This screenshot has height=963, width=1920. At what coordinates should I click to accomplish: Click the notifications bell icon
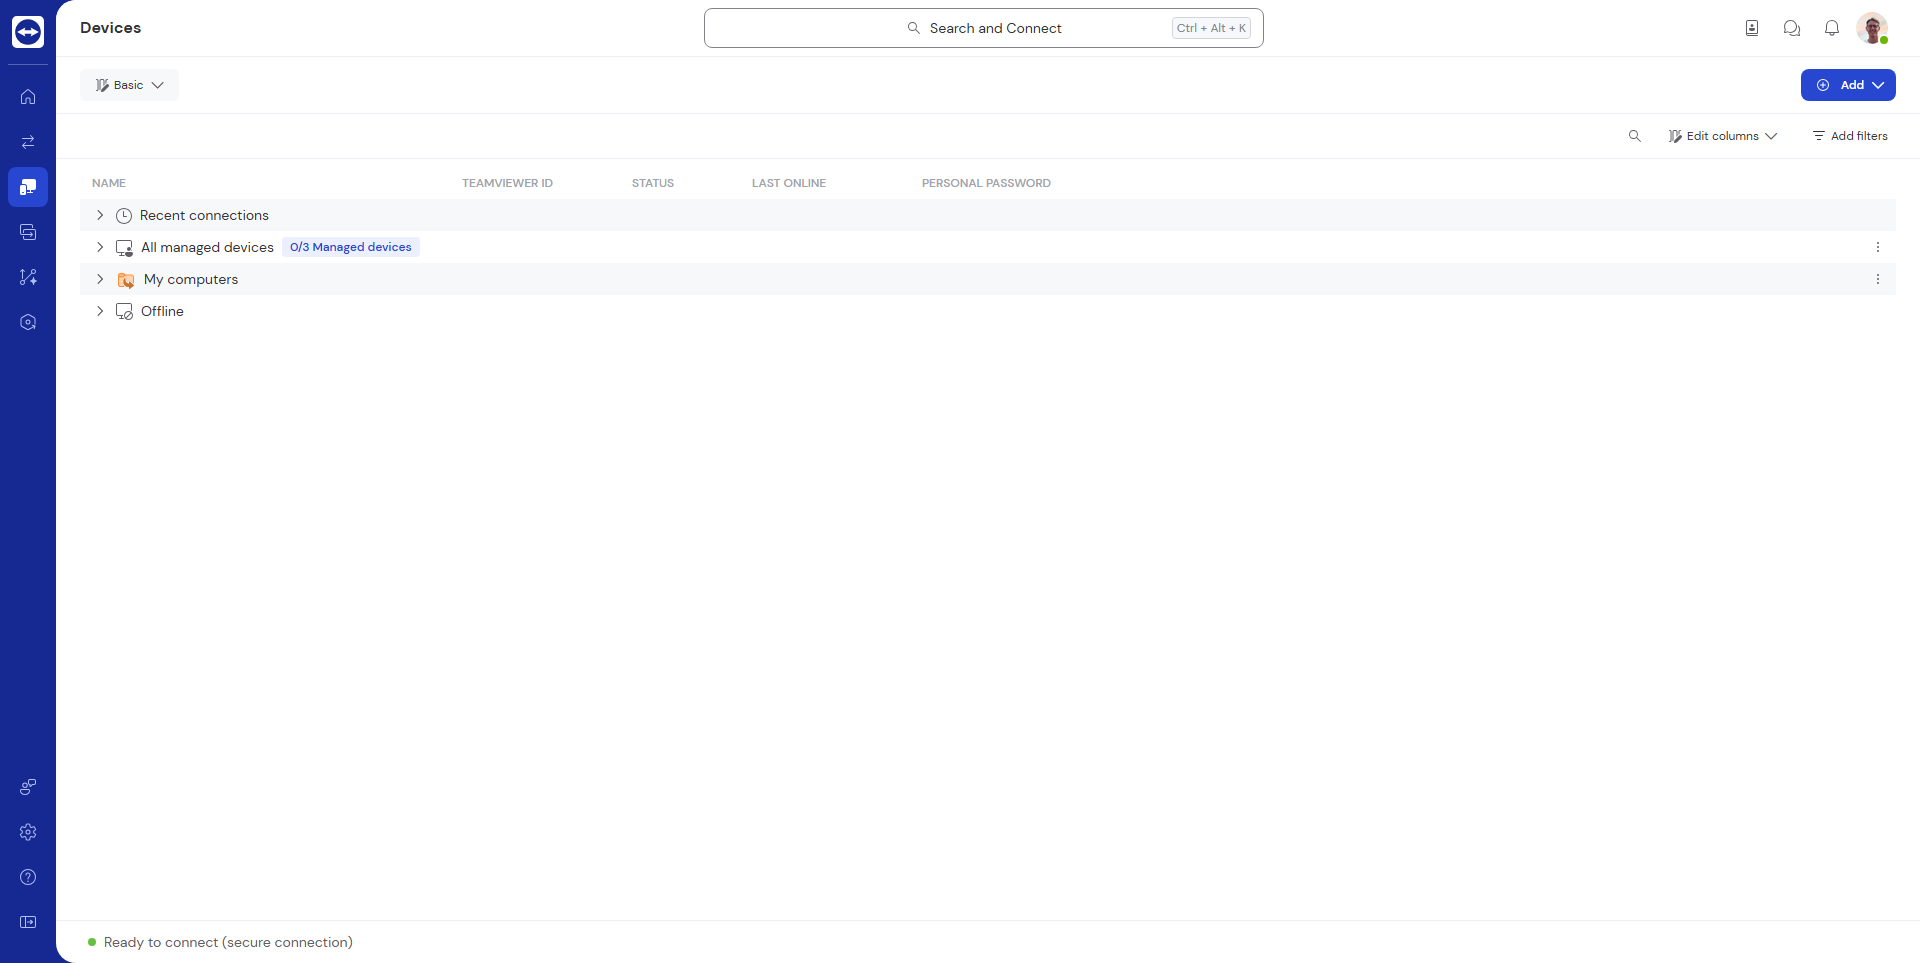(1831, 28)
